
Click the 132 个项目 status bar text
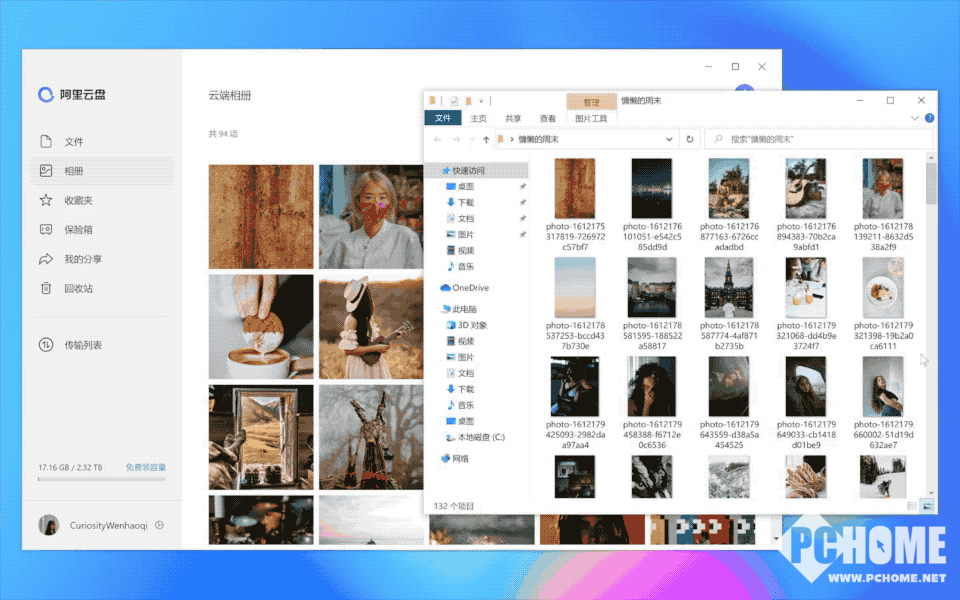click(x=454, y=506)
